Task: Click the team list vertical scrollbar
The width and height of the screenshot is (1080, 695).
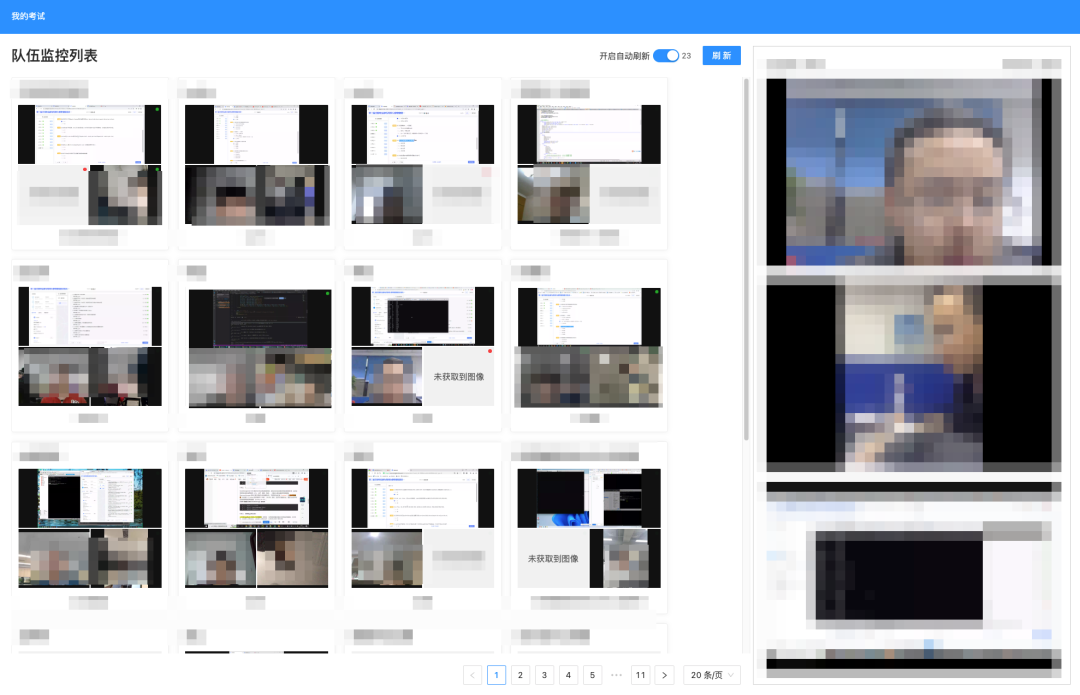Action: tap(746, 260)
